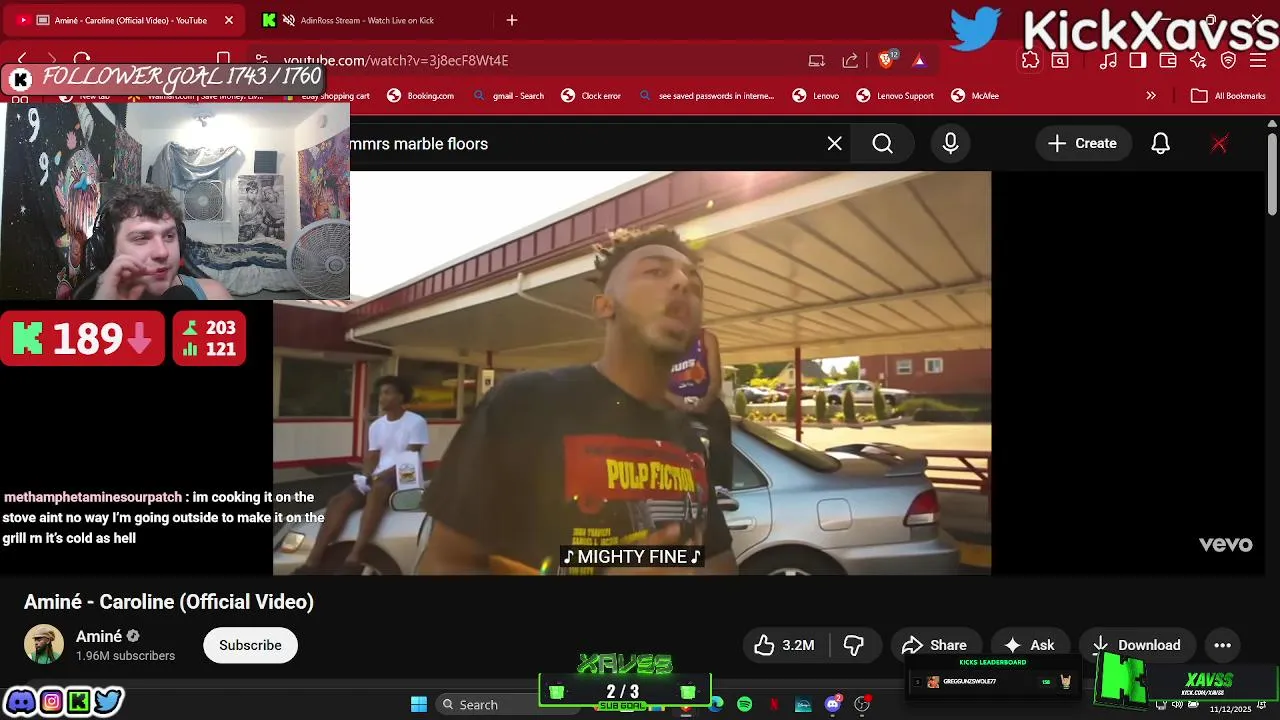Click the video title text

[x=169, y=602]
